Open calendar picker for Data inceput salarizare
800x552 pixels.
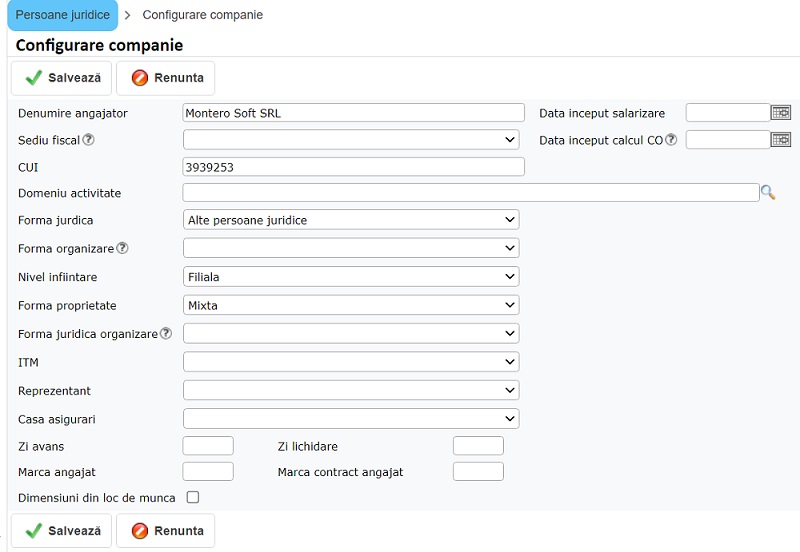781,113
